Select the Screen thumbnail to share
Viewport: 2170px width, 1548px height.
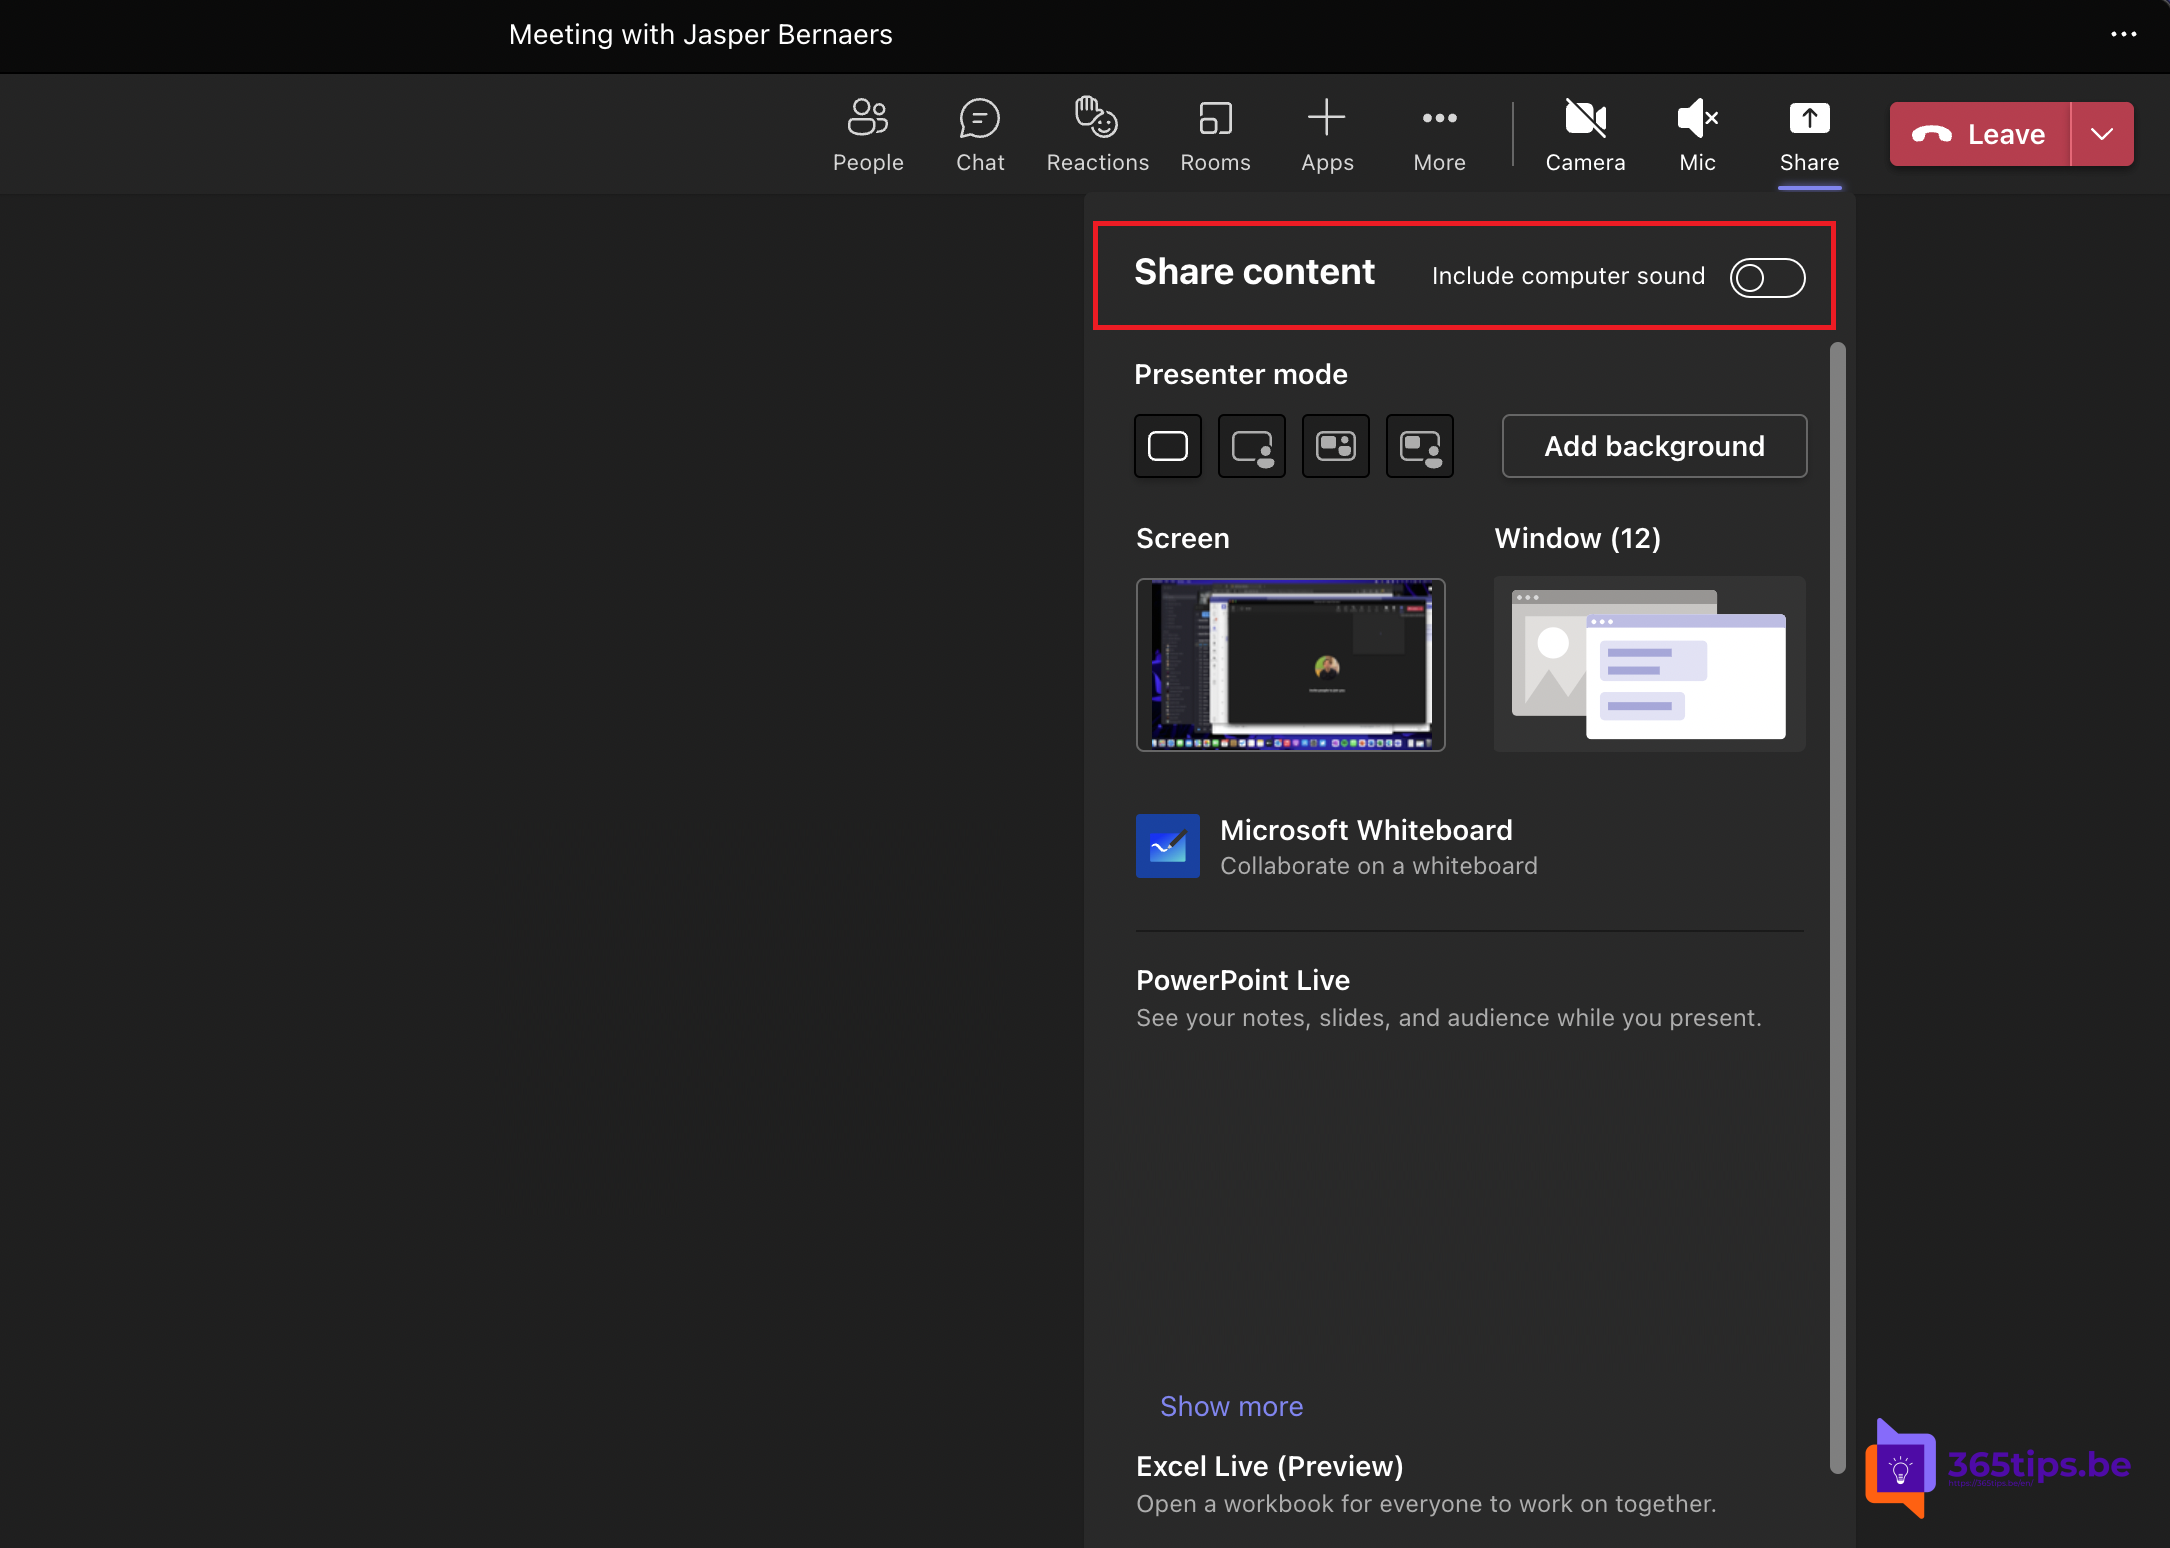coord(1290,663)
